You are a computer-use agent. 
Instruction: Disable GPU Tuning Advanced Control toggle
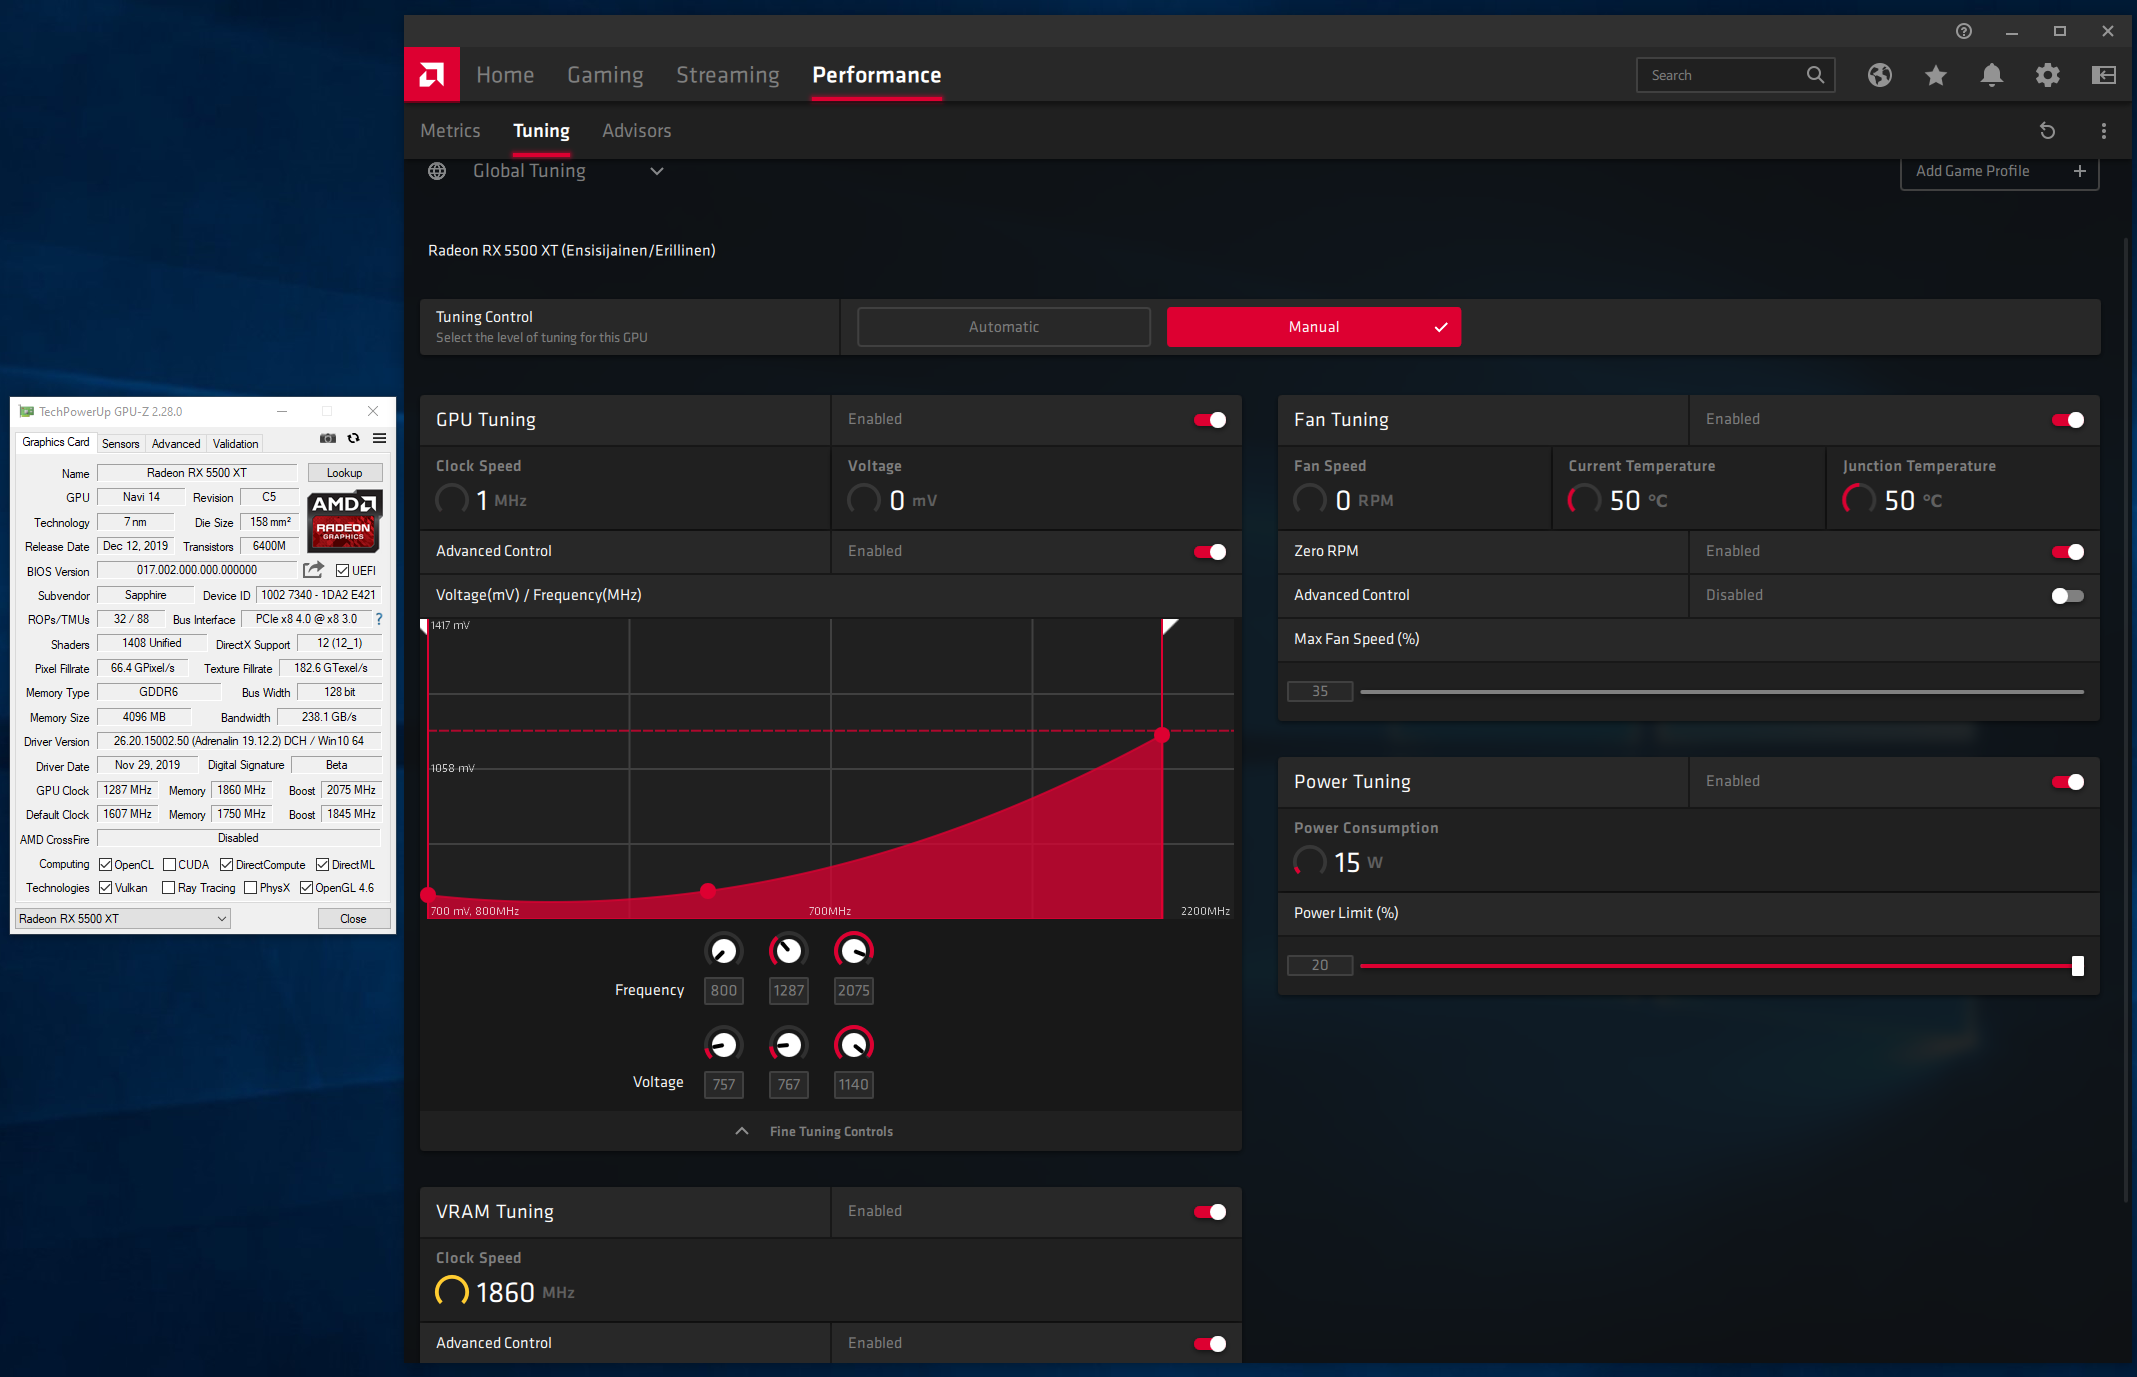point(1210,552)
